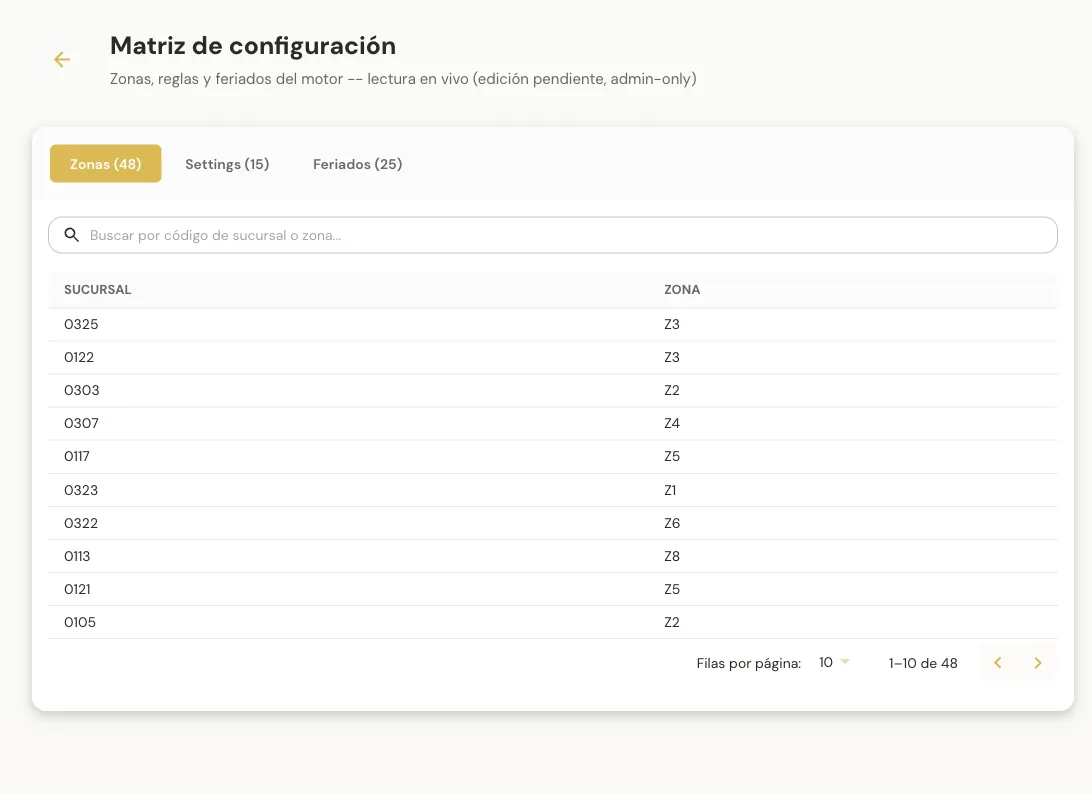
Task: Select the Zonas (48) tab
Action: [x=106, y=164]
